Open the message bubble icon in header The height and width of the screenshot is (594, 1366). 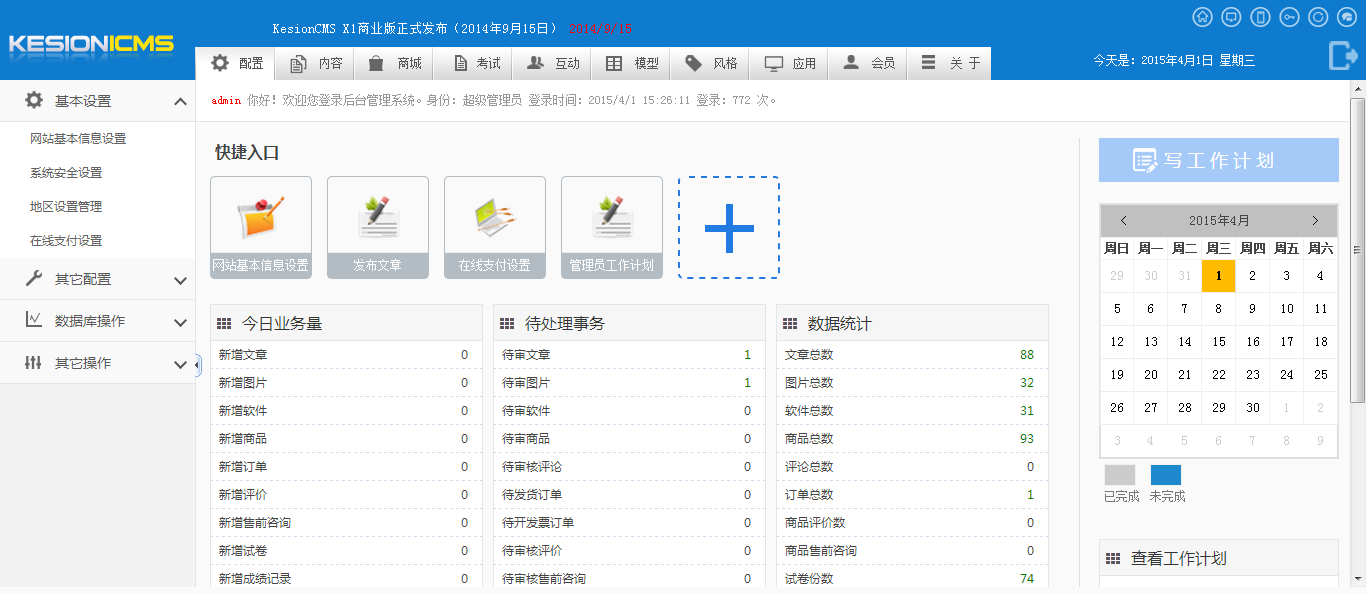coord(1346,16)
